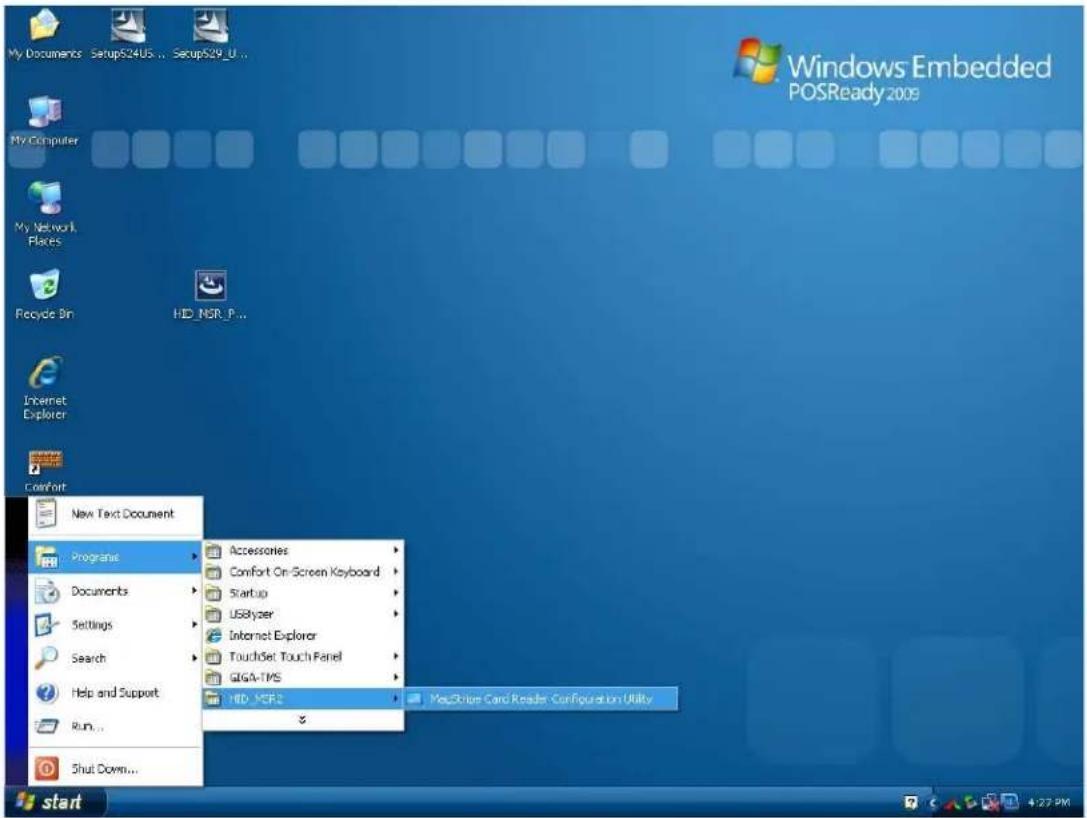Click the blue monitor tray icon

click(x=1010, y=802)
